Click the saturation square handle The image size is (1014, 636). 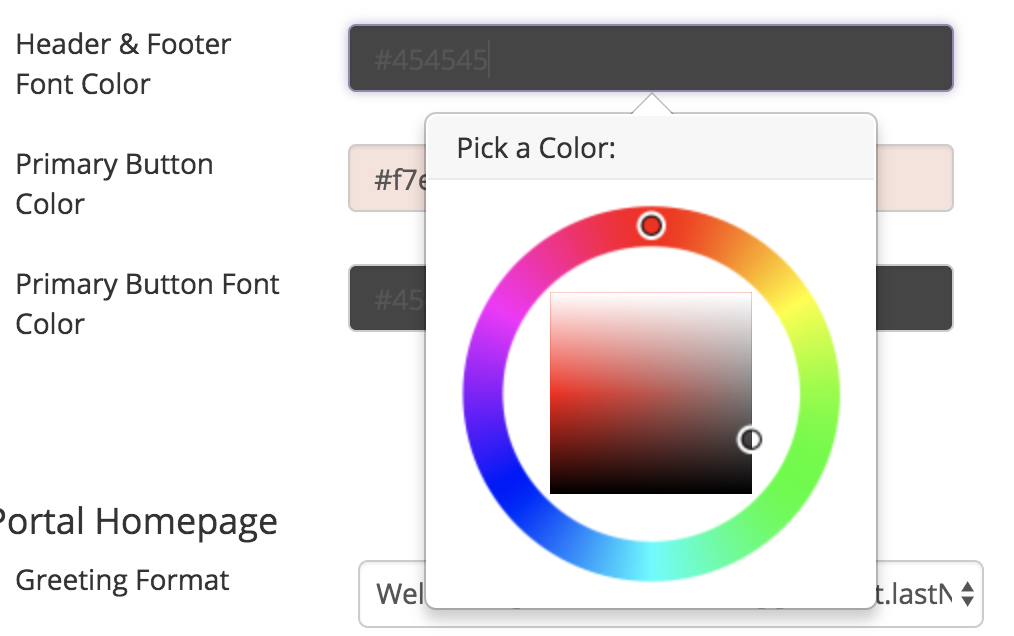[x=750, y=440]
